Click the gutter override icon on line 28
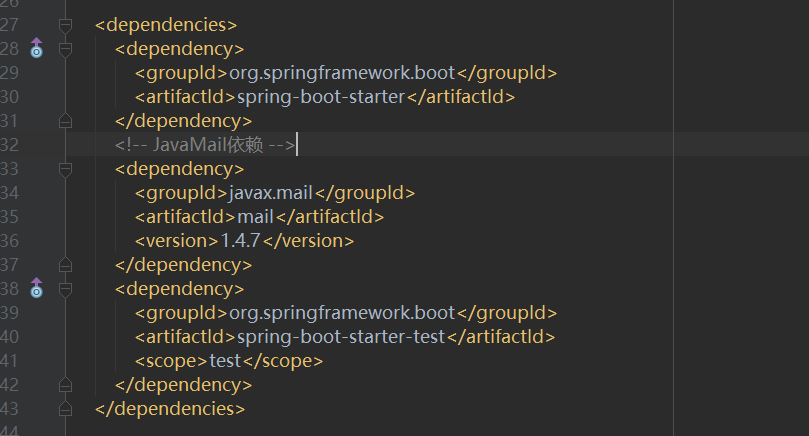 pos(36,48)
